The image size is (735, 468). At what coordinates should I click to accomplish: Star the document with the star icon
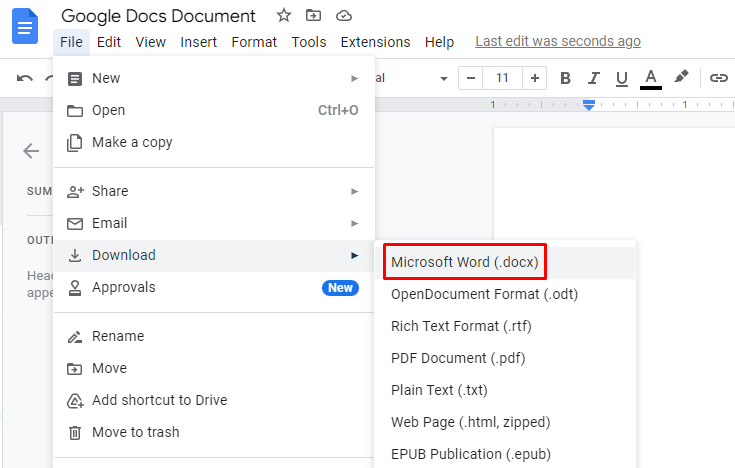tap(284, 15)
